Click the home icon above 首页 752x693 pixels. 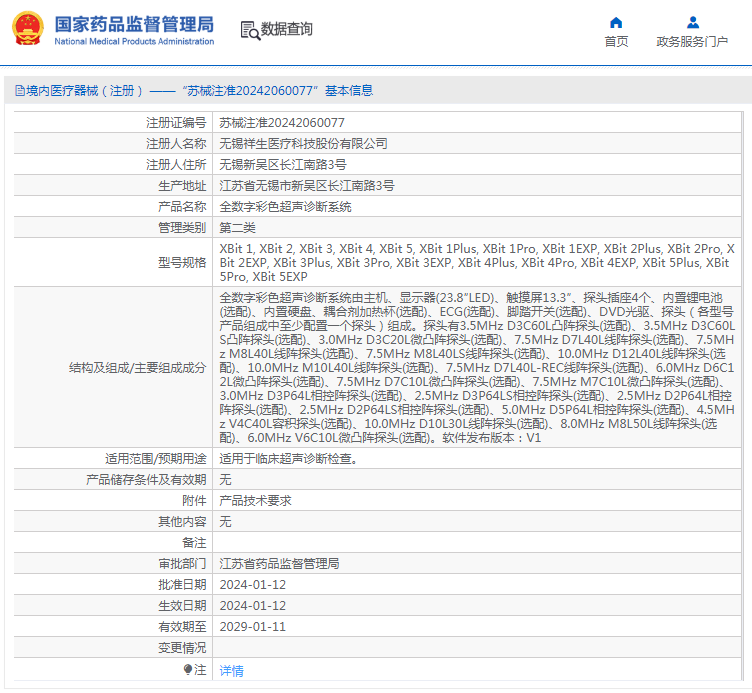(616, 22)
